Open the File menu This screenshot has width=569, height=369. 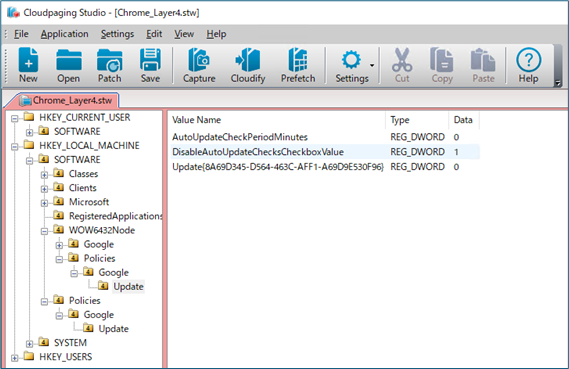(x=21, y=34)
